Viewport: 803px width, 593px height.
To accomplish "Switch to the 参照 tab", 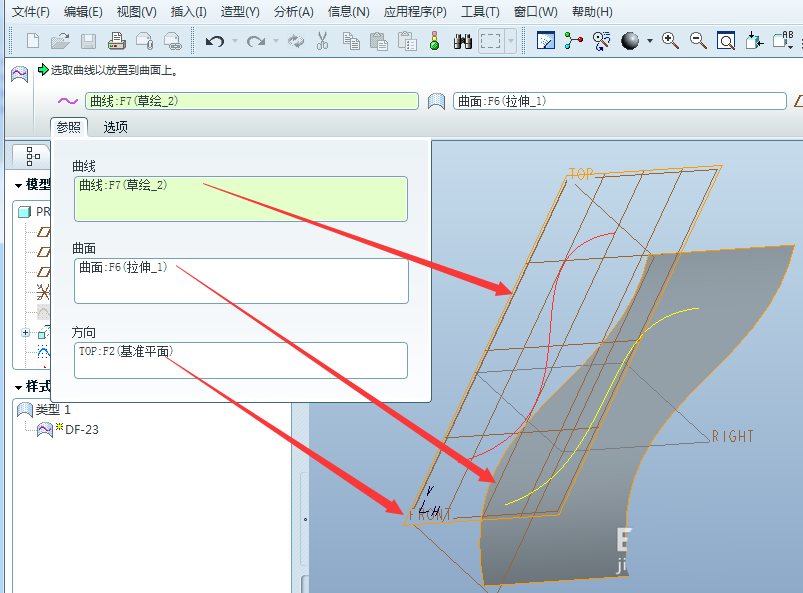I will tap(69, 127).
